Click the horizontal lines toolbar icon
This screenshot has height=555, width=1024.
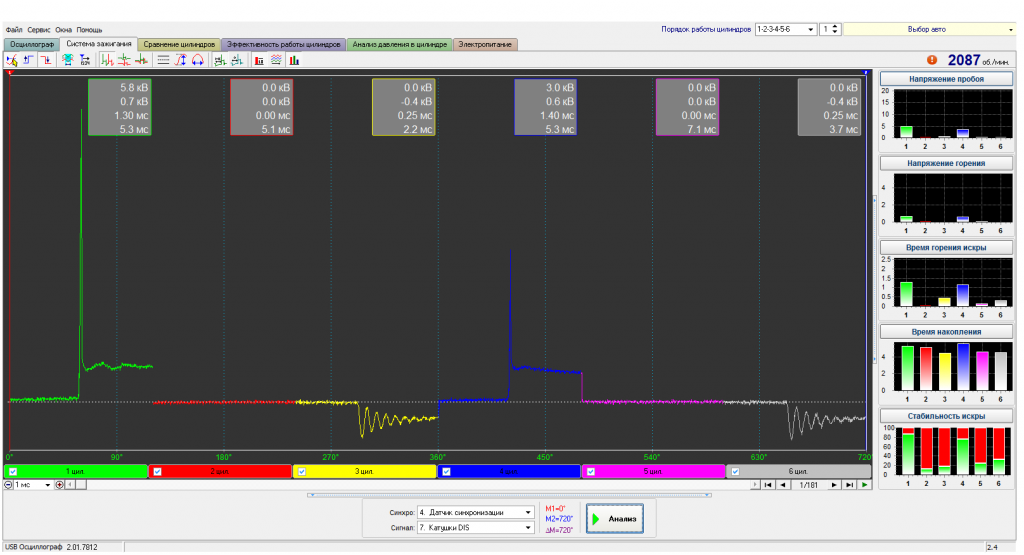163,60
